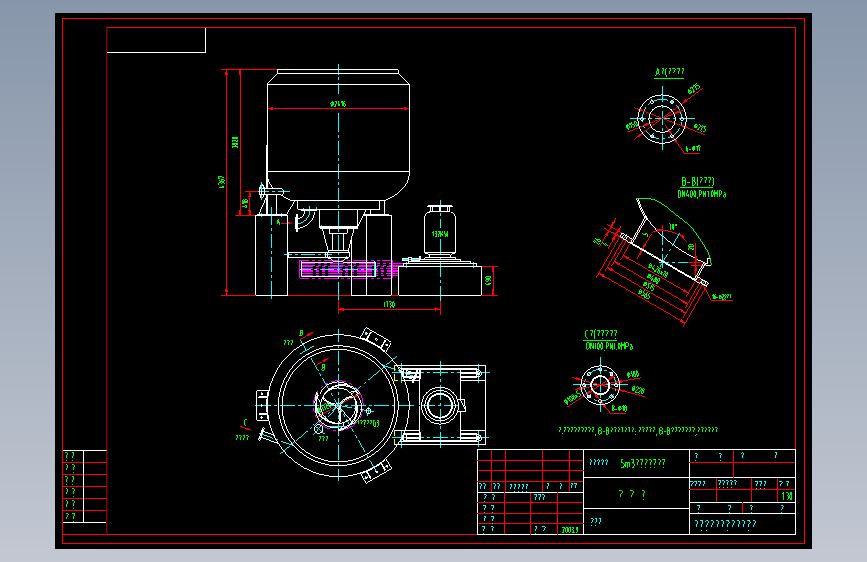
Task: Click the motor circle in plan view
Action: point(440,405)
